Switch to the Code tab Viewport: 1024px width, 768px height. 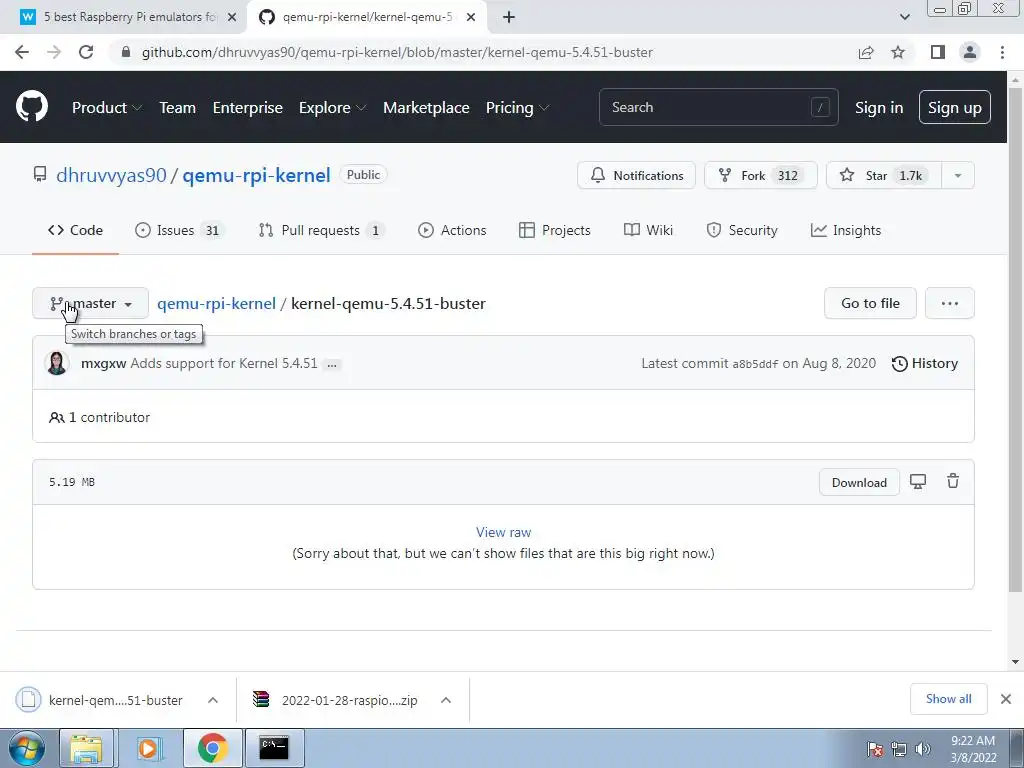pos(75,230)
